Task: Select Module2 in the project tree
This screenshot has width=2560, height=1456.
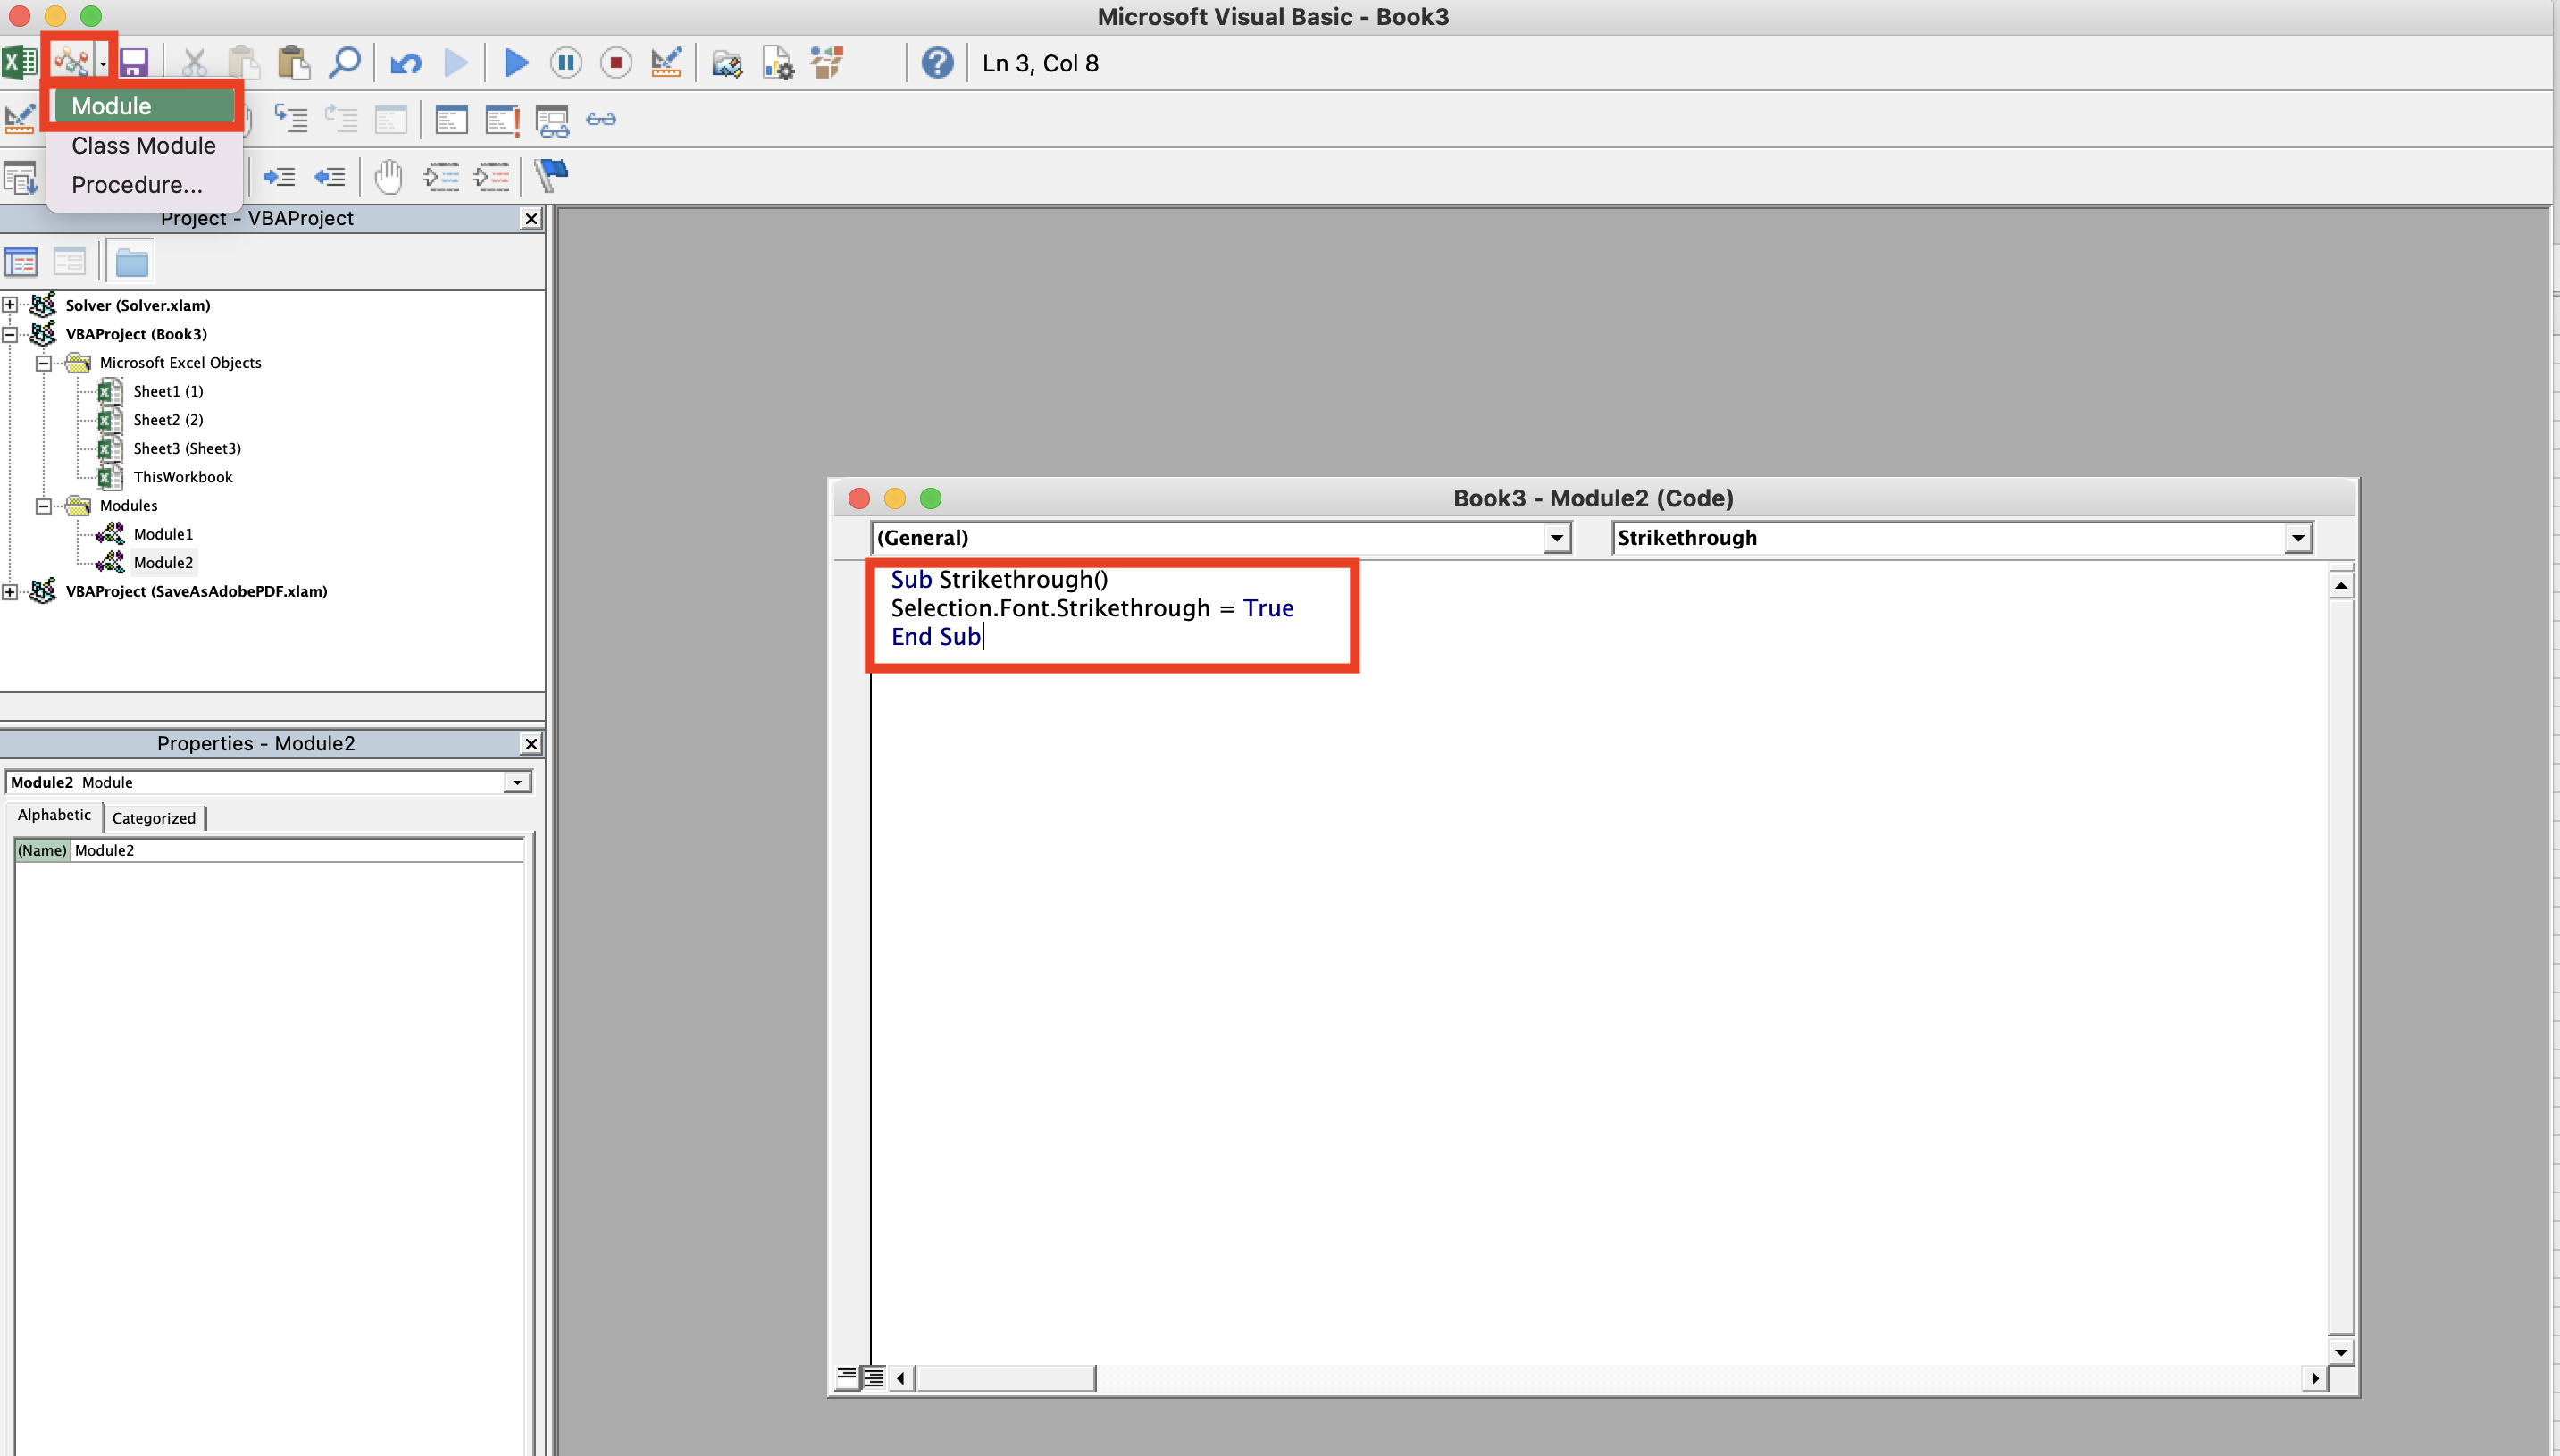Action: click(x=163, y=563)
